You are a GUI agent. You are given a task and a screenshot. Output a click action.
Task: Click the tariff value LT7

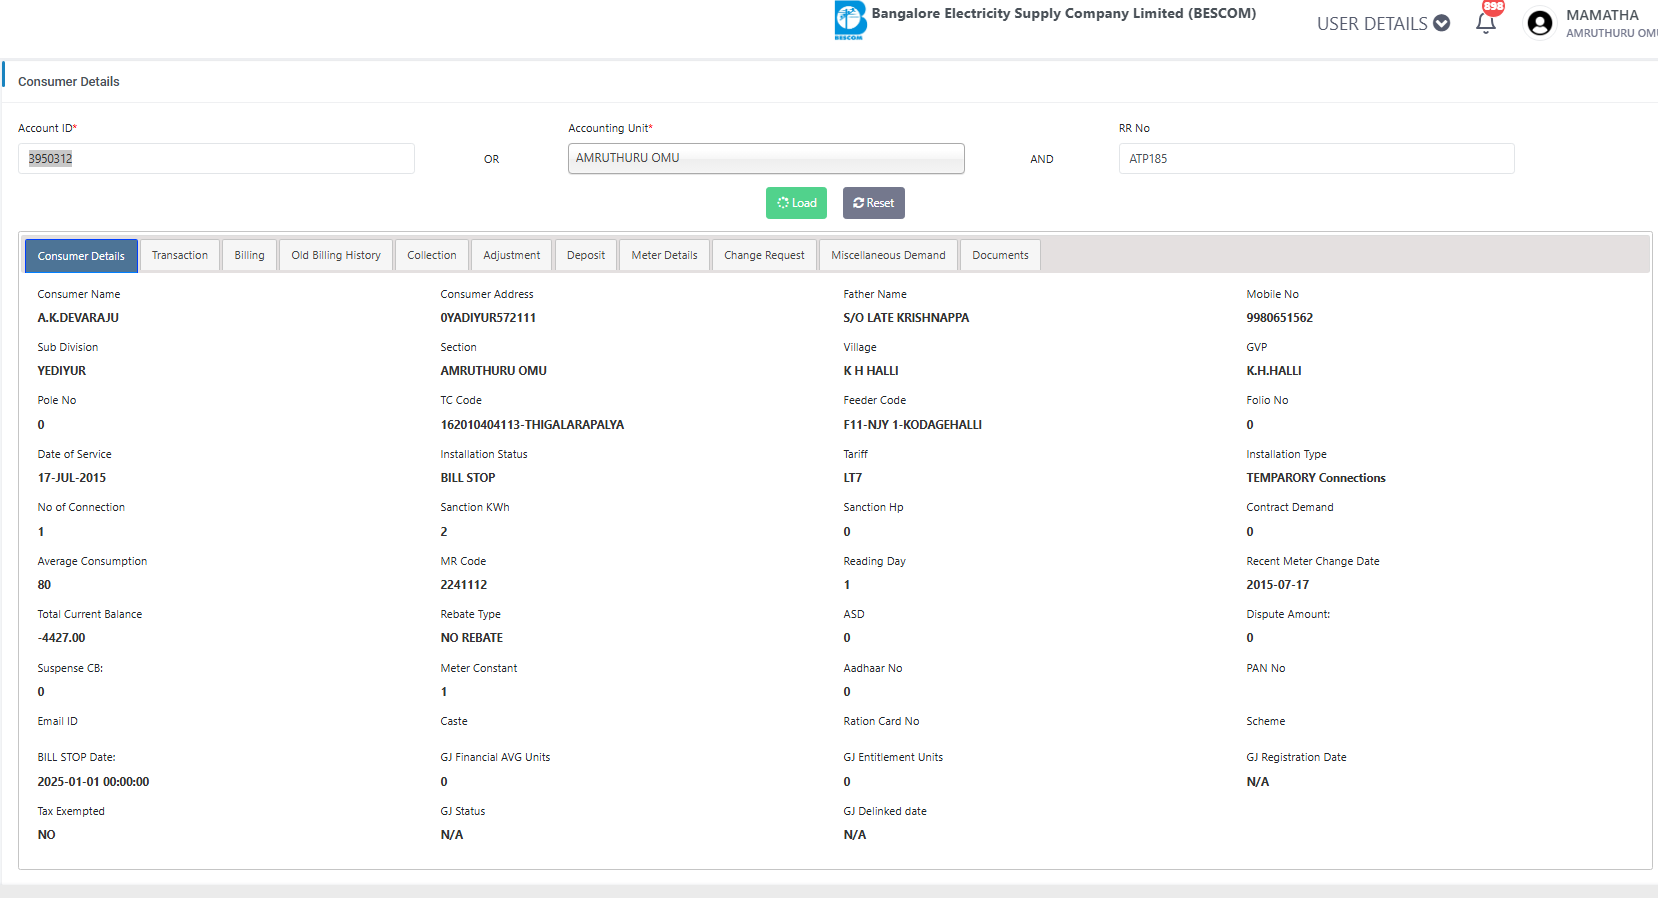click(x=853, y=478)
